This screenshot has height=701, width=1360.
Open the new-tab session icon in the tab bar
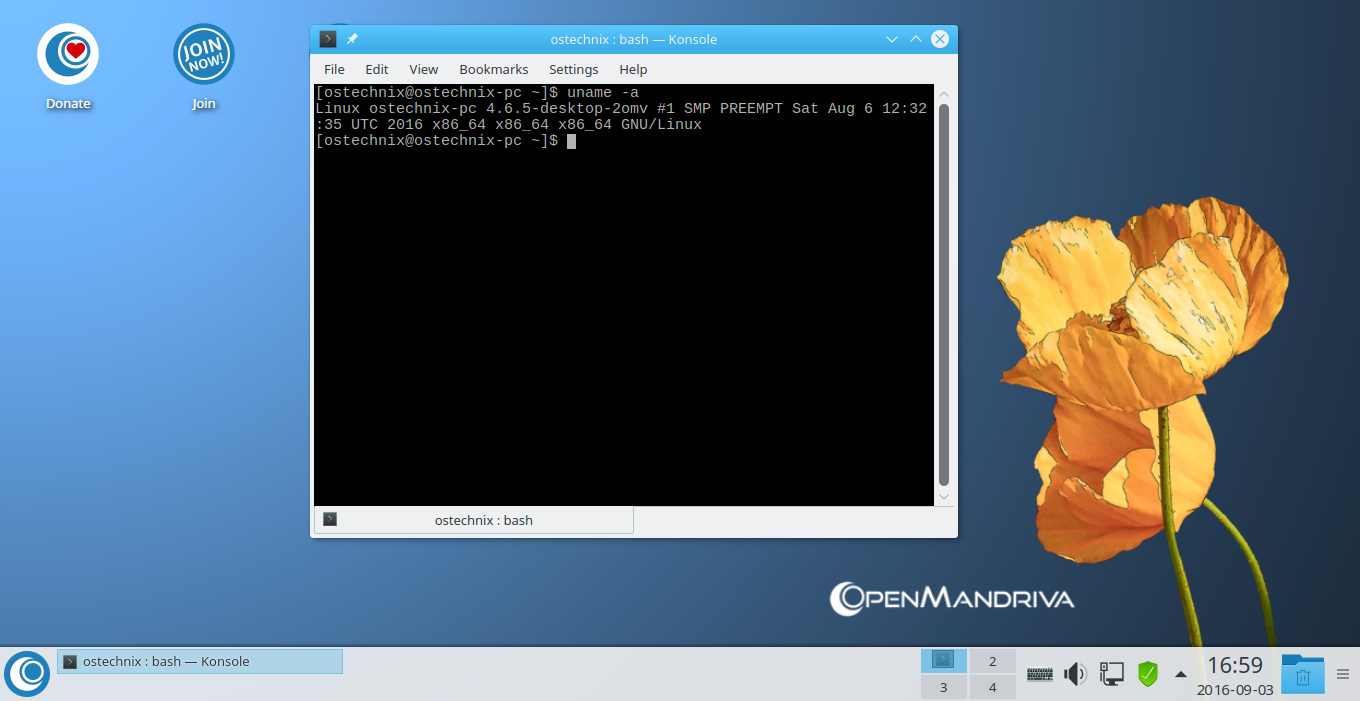click(x=329, y=519)
